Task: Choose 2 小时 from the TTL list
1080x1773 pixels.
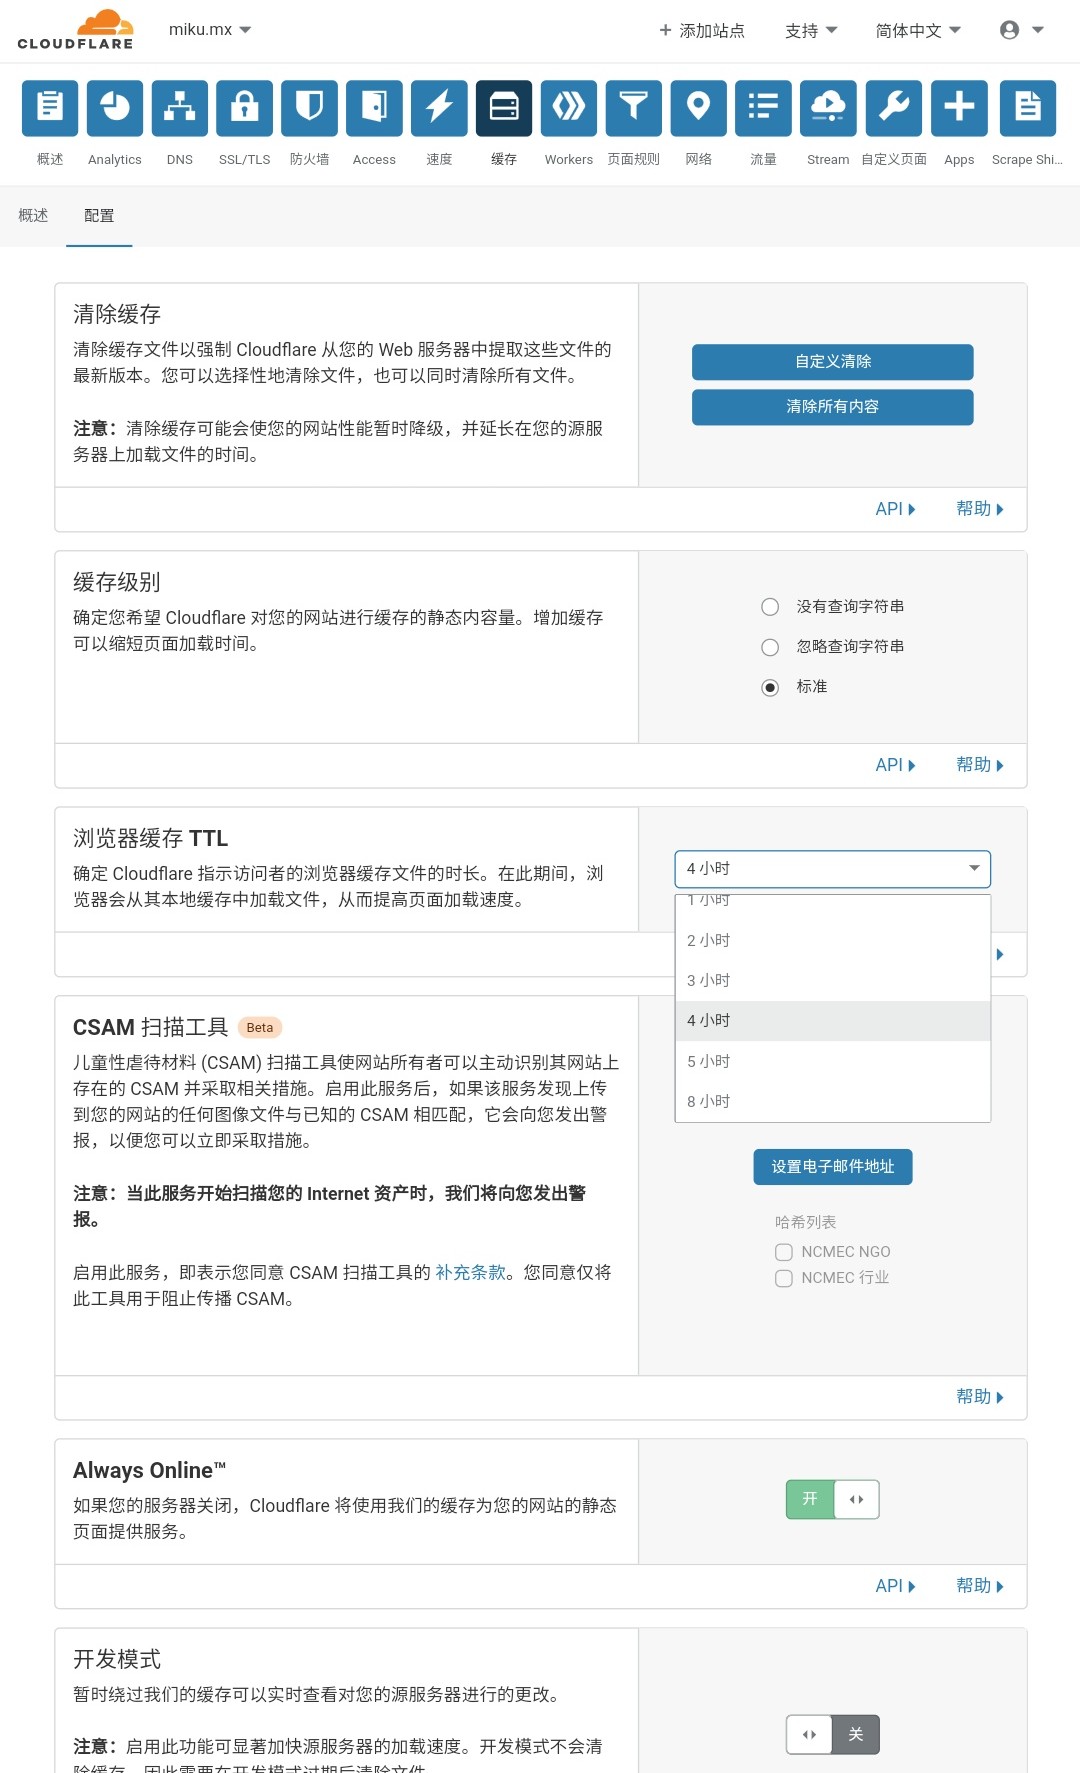Action: tap(833, 941)
